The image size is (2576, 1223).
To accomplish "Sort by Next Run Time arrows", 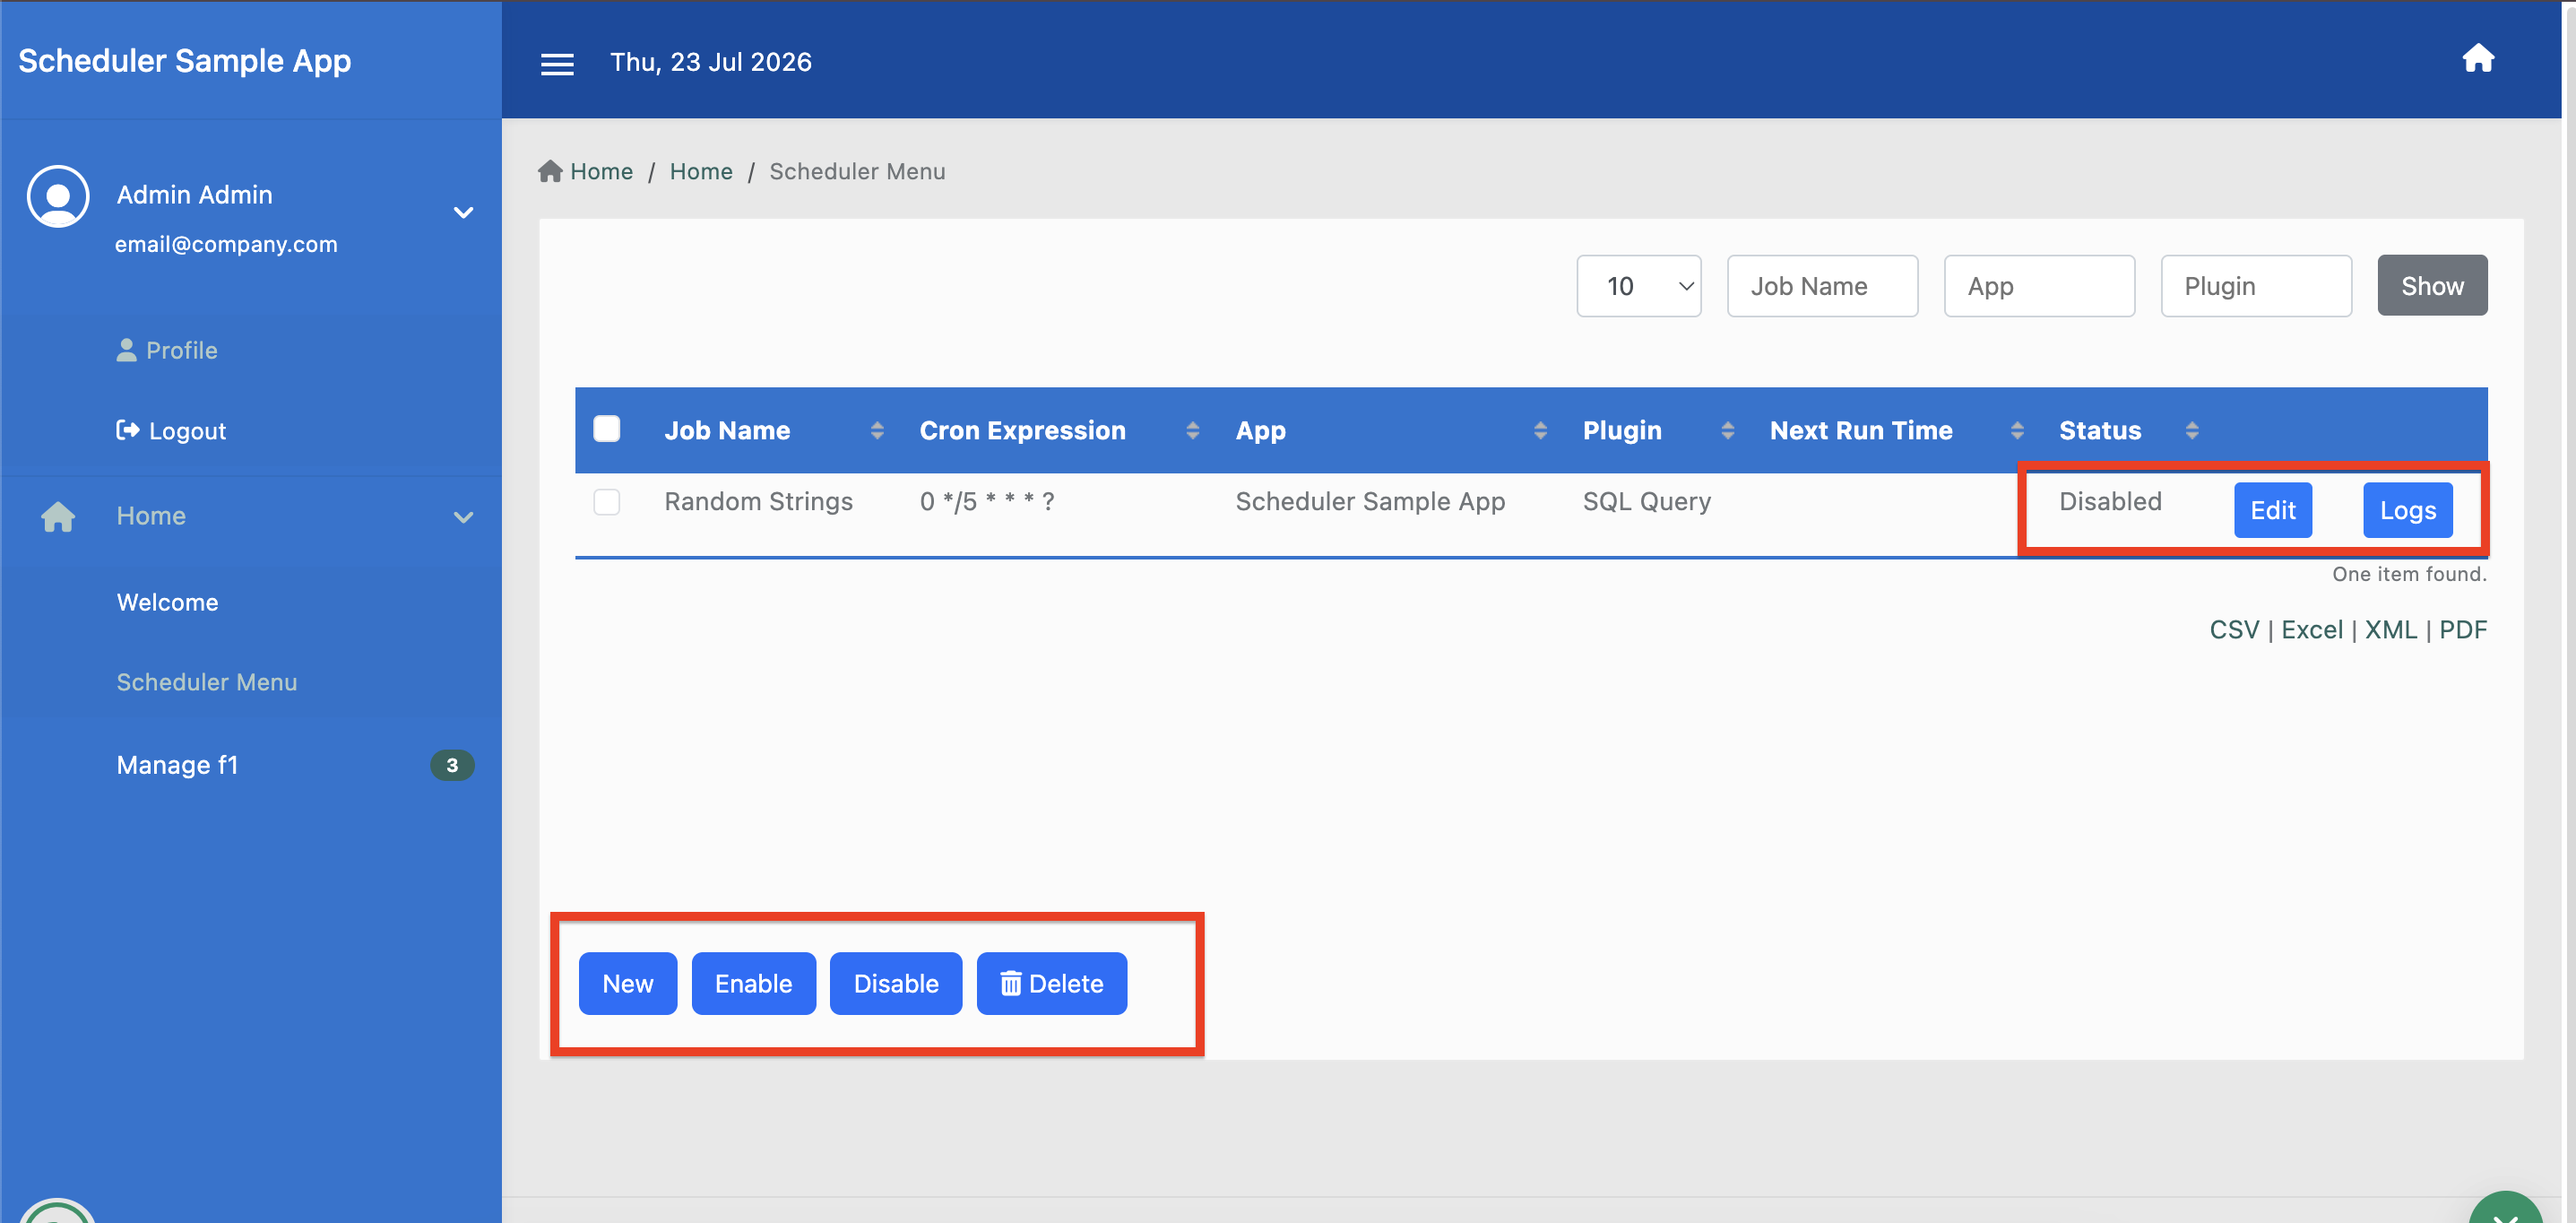I will 2016,431.
